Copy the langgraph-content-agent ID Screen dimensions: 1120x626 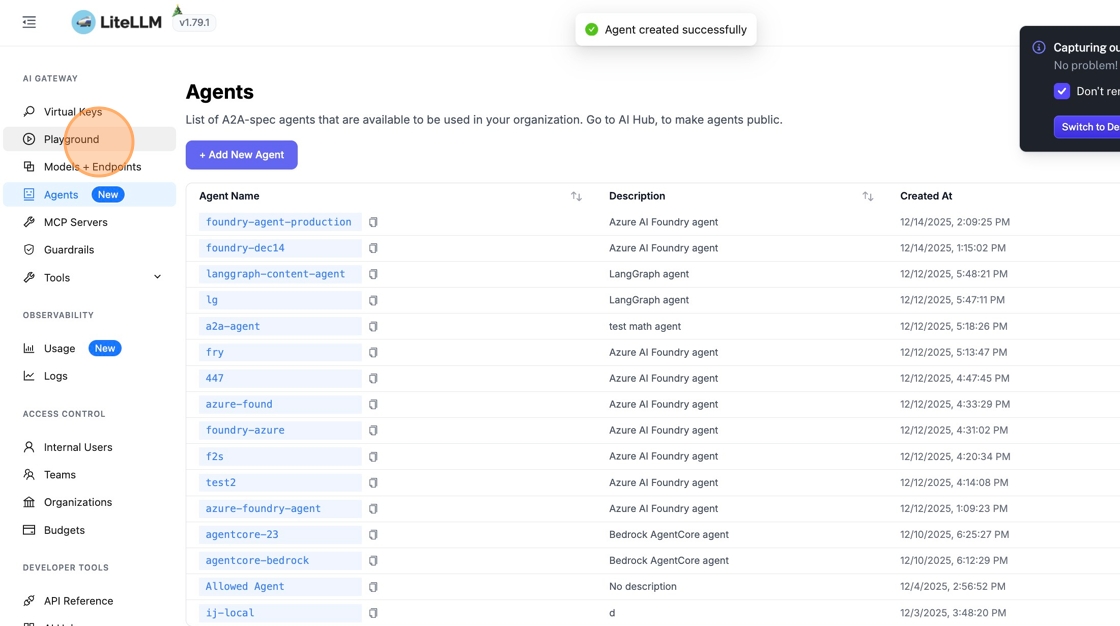[x=373, y=274]
